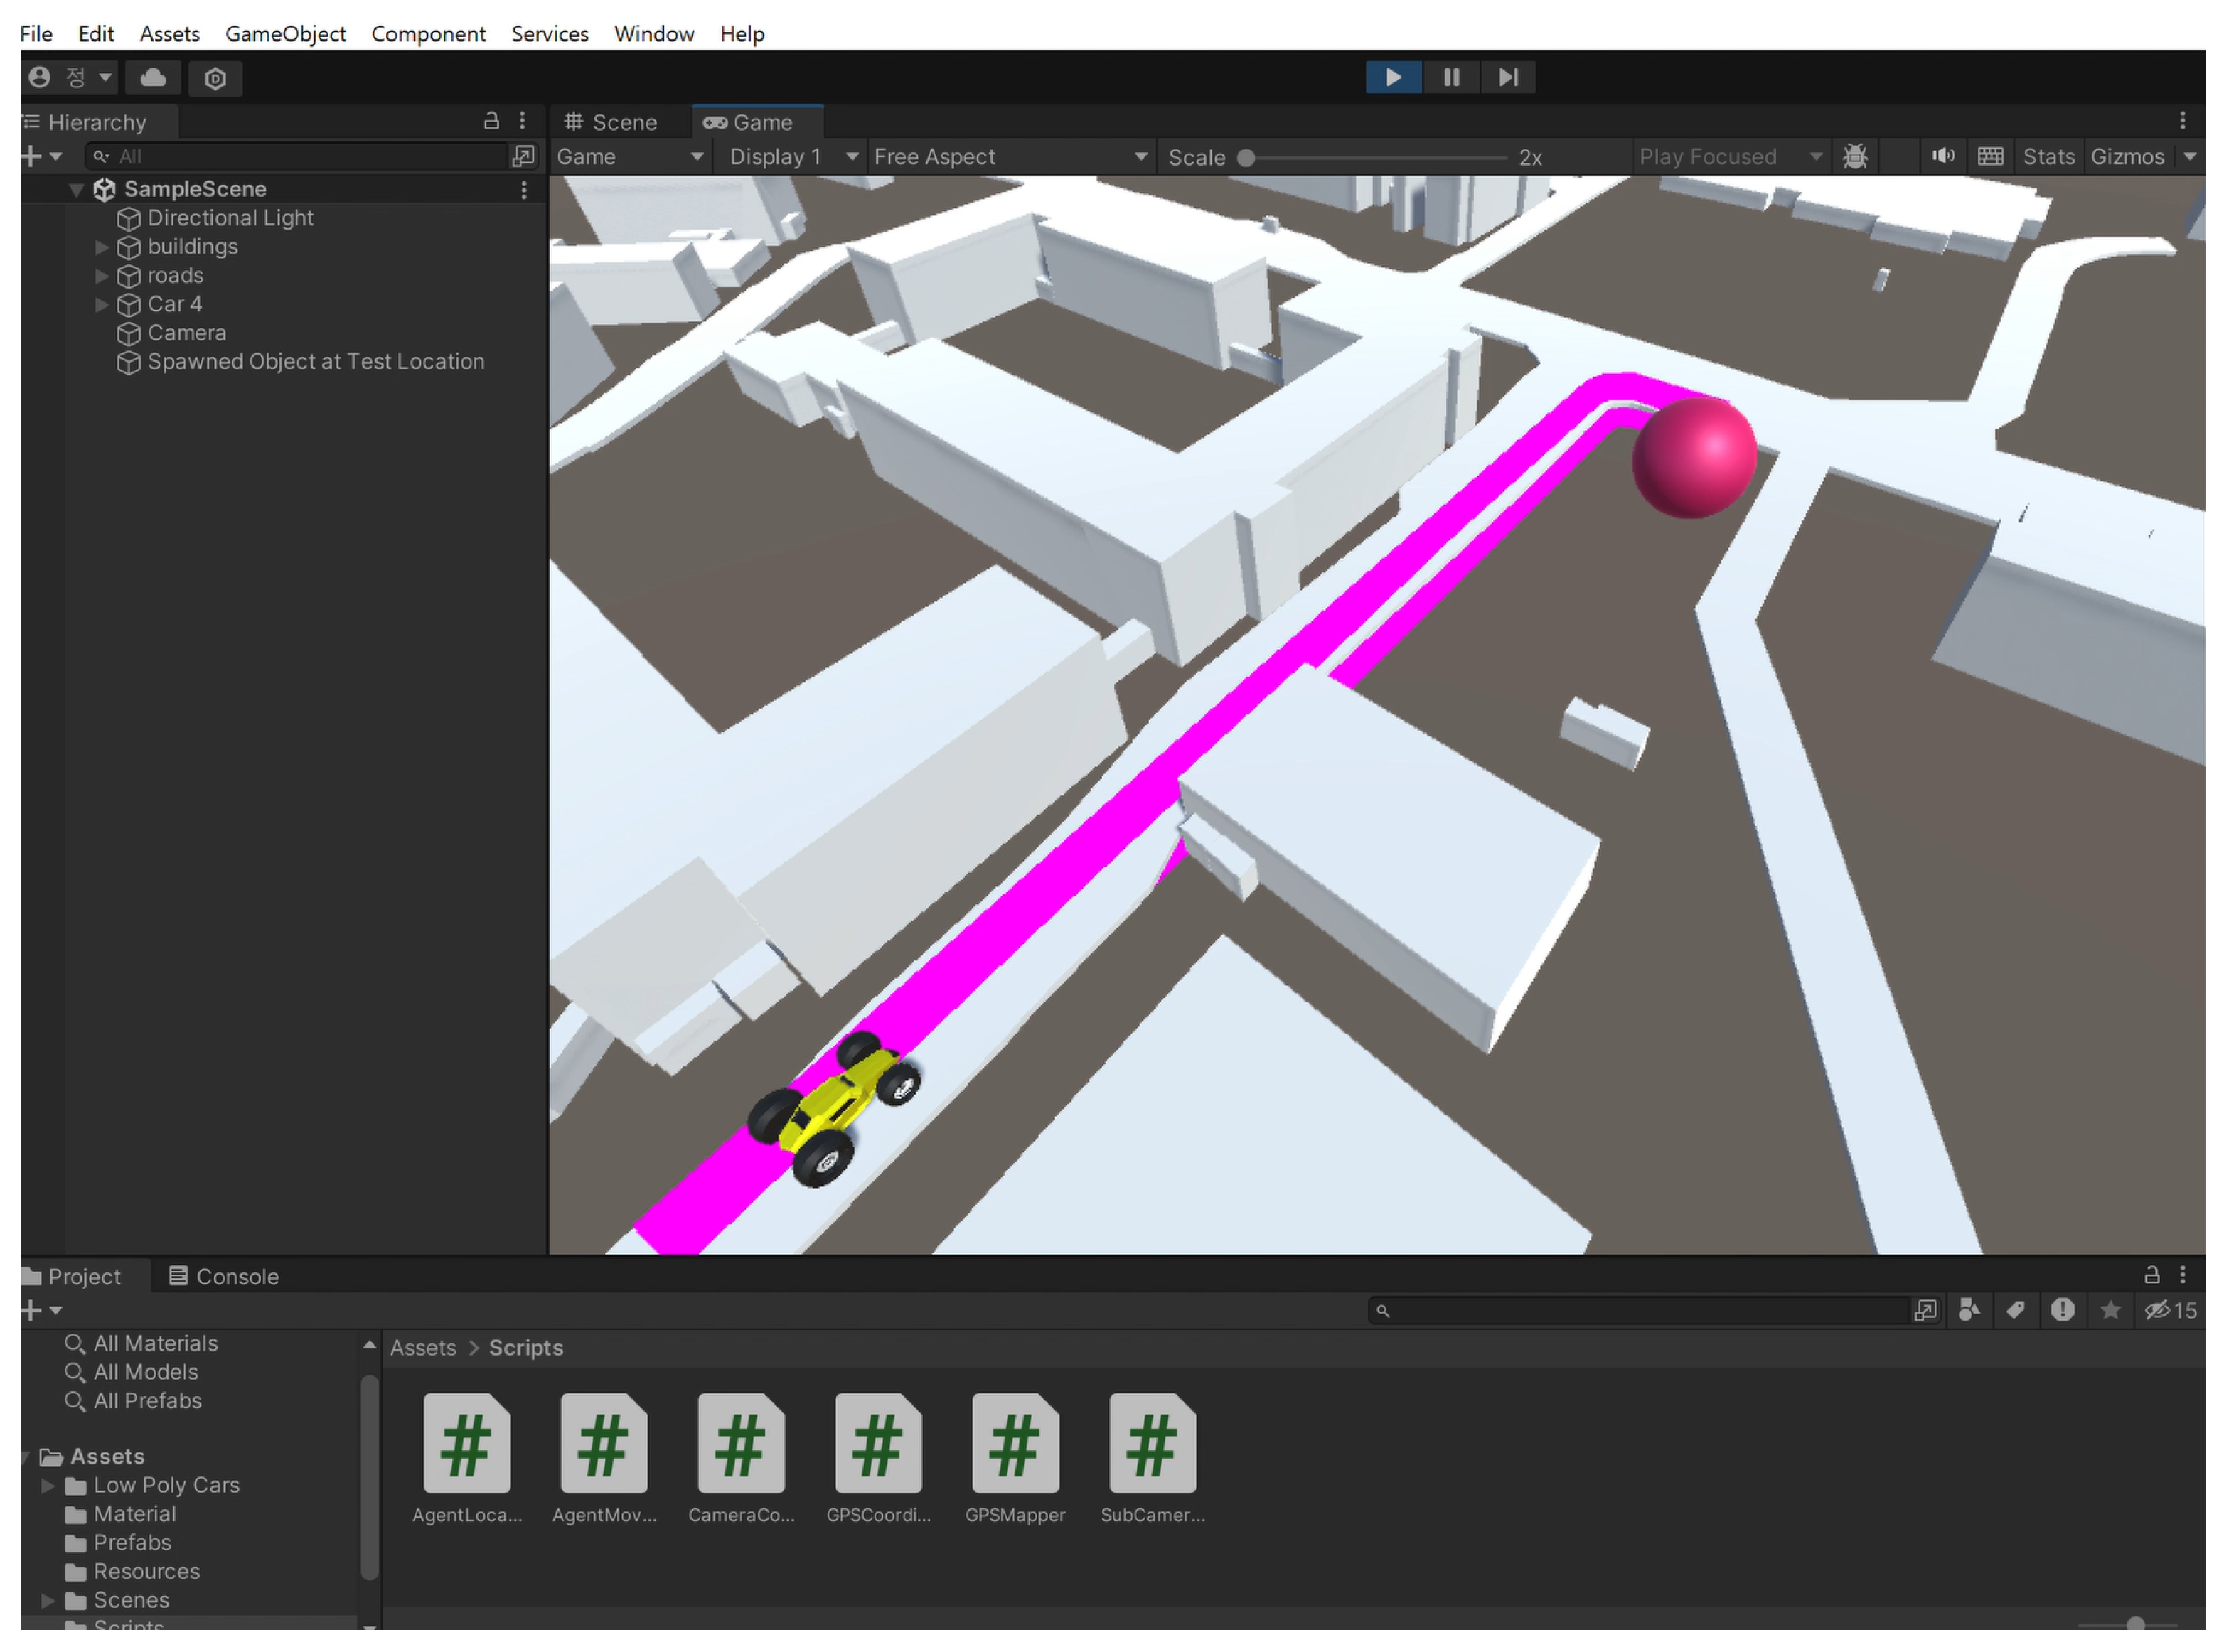This screenshot has width=2224, height=1652.
Task: Switch to the Scene tab
Action: point(611,122)
